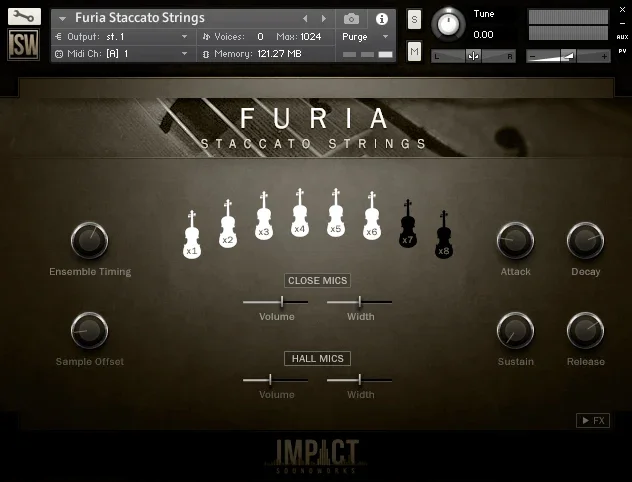Collapse instrument header with title arrow

click(62, 19)
